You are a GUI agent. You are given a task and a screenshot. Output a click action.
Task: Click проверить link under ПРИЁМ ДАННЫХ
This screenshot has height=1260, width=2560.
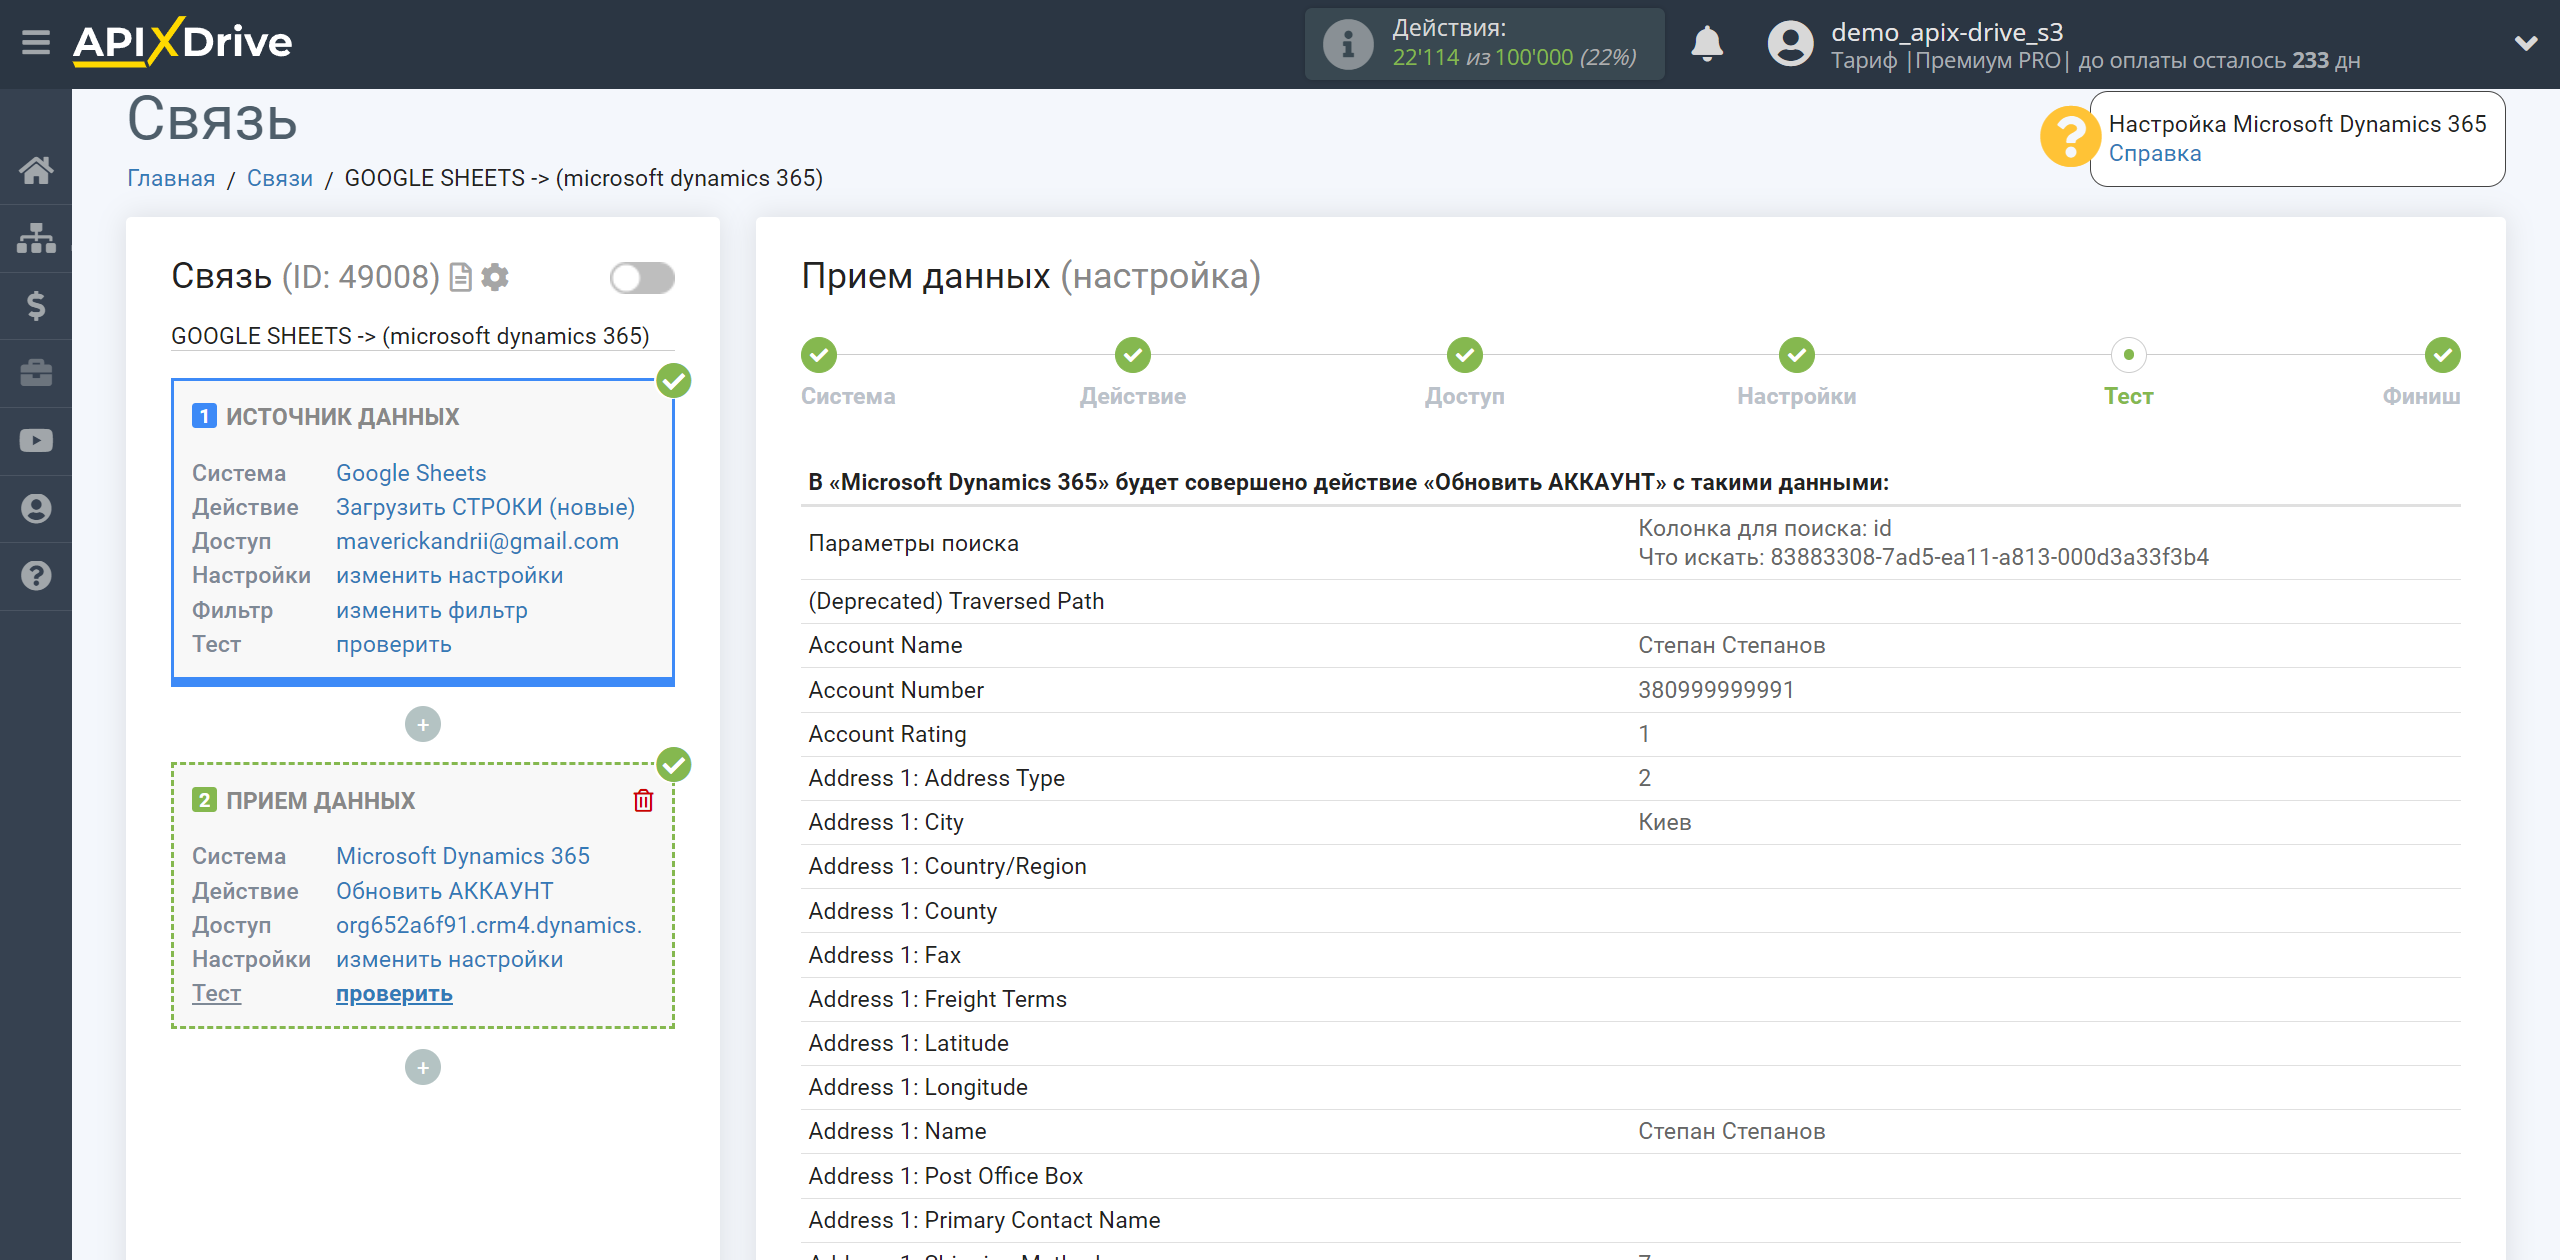(x=390, y=992)
